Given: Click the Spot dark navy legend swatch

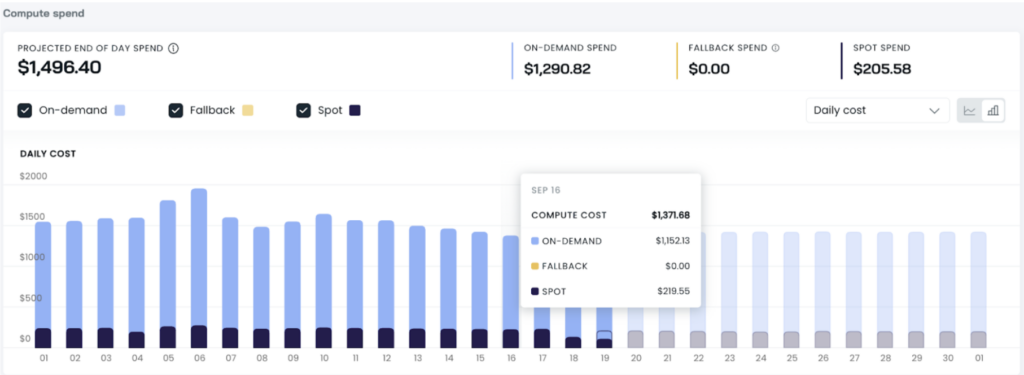Looking at the screenshot, I should point(355,110).
